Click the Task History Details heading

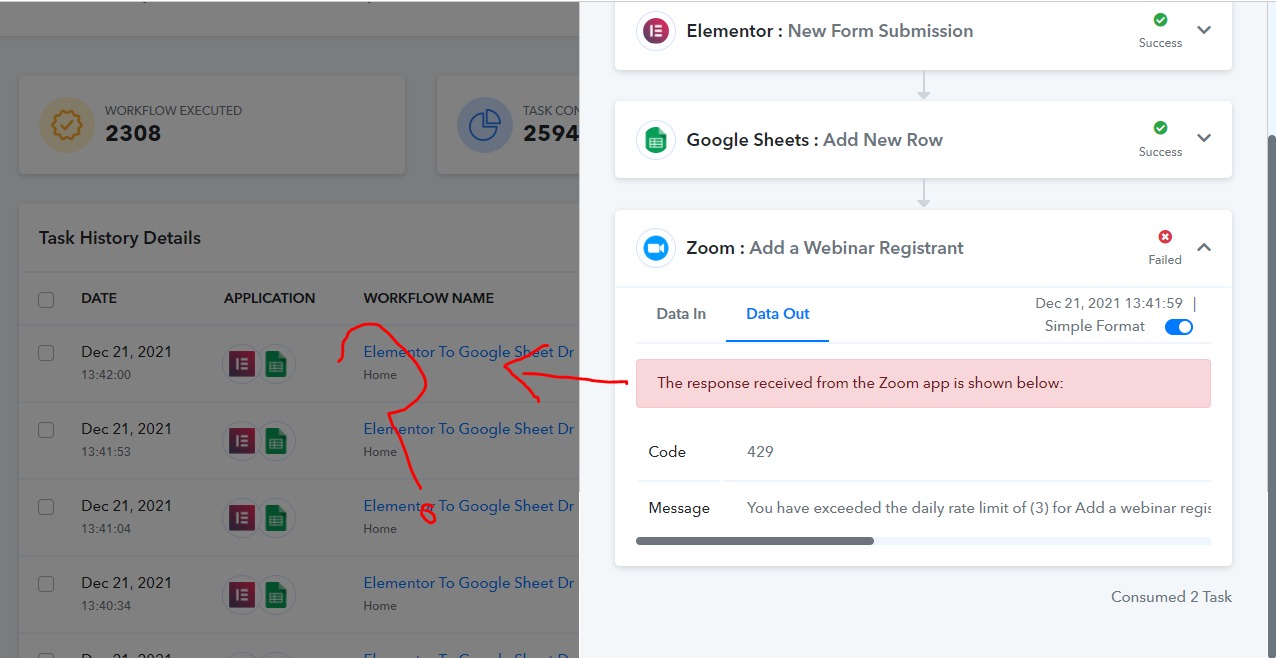(120, 238)
